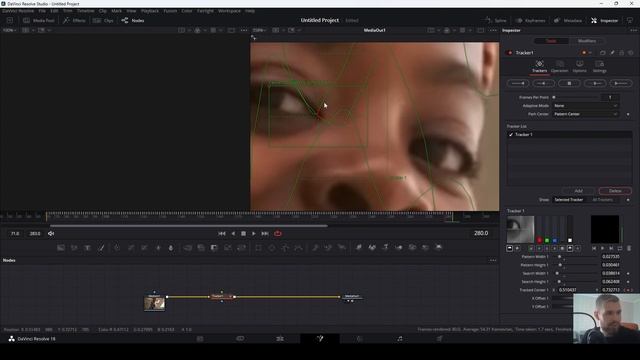The width and height of the screenshot is (640, 360).
Task: Select the Text+ tool in toolbar
Action: [87, 247]
